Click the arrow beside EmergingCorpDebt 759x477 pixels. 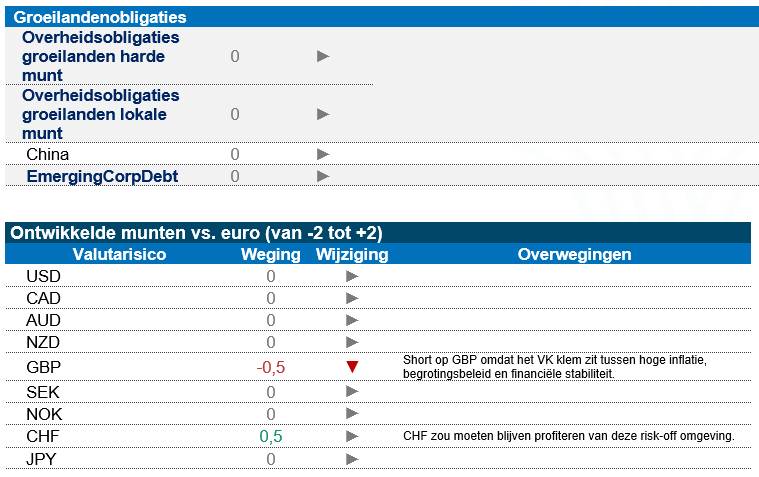(323, 176)
